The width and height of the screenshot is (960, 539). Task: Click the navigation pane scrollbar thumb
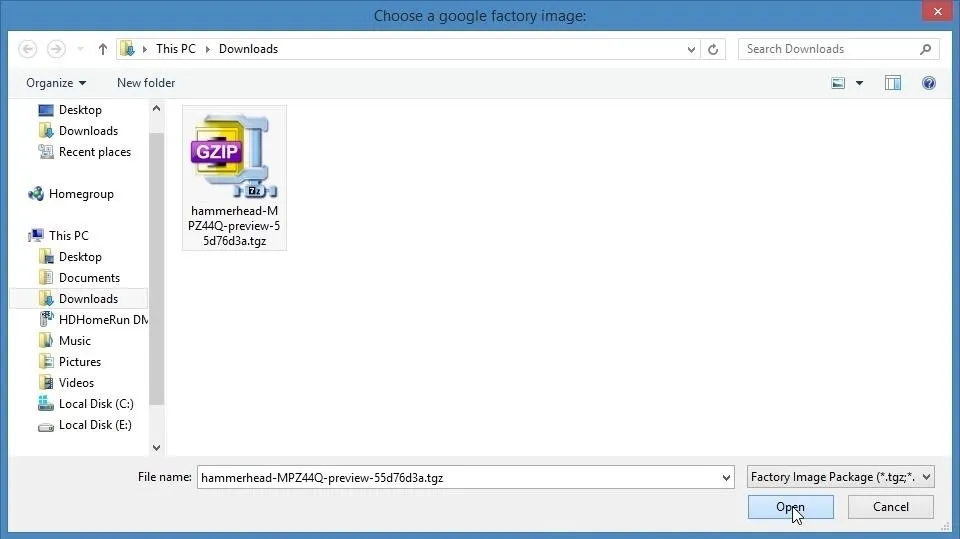pyautogui.click(x=156, y=268)
